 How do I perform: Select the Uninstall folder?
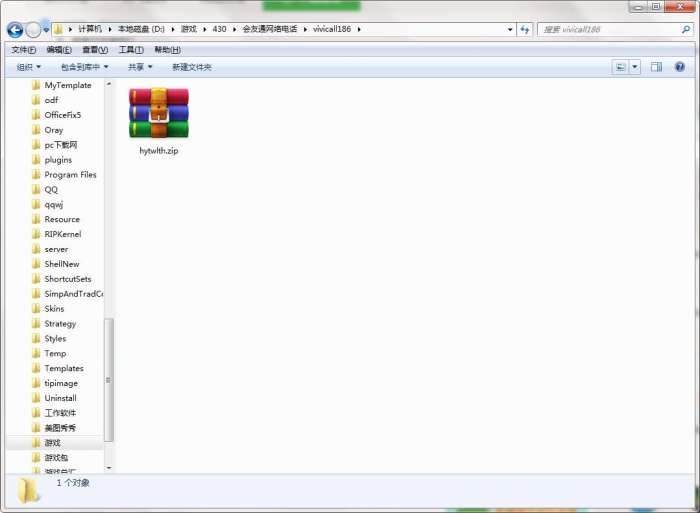click(x=60, y=398)
